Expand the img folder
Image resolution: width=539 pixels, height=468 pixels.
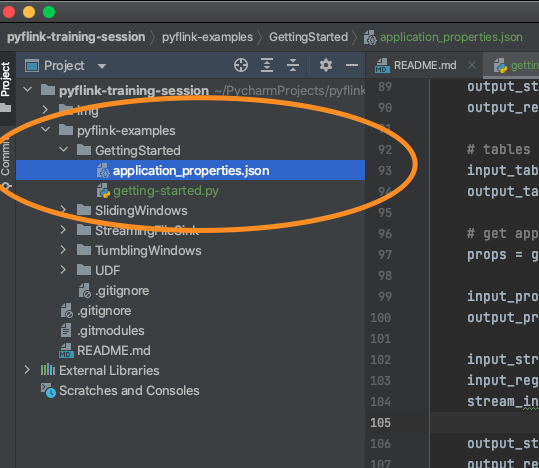pos(45,110)
